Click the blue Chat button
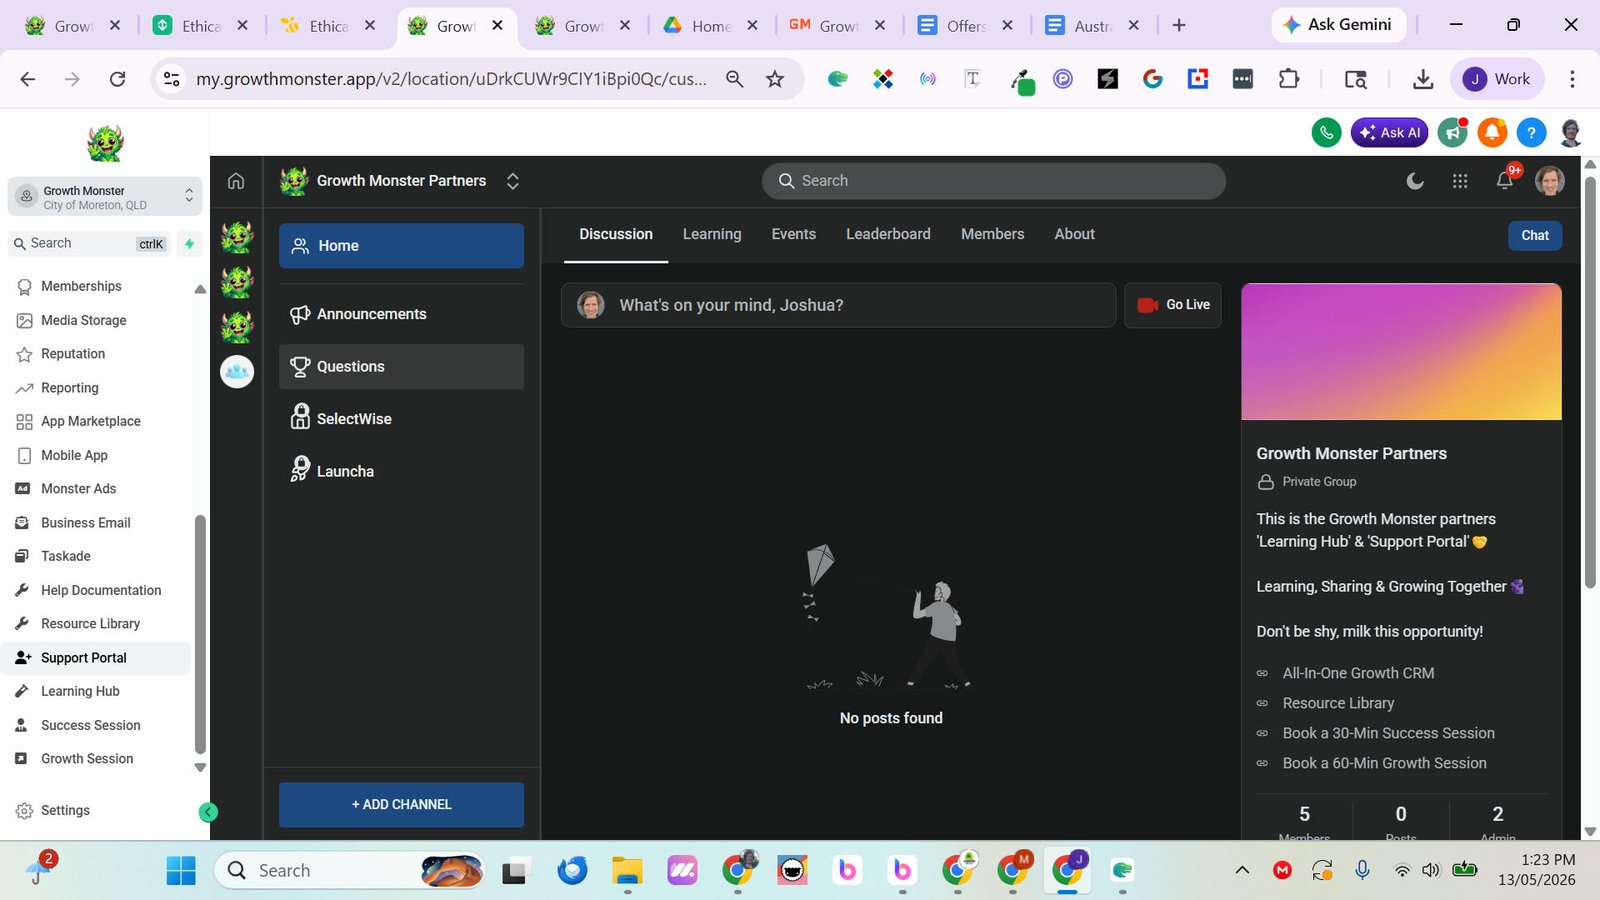The height and width of the screenshot is (900, 1600). click(1535, 235)
